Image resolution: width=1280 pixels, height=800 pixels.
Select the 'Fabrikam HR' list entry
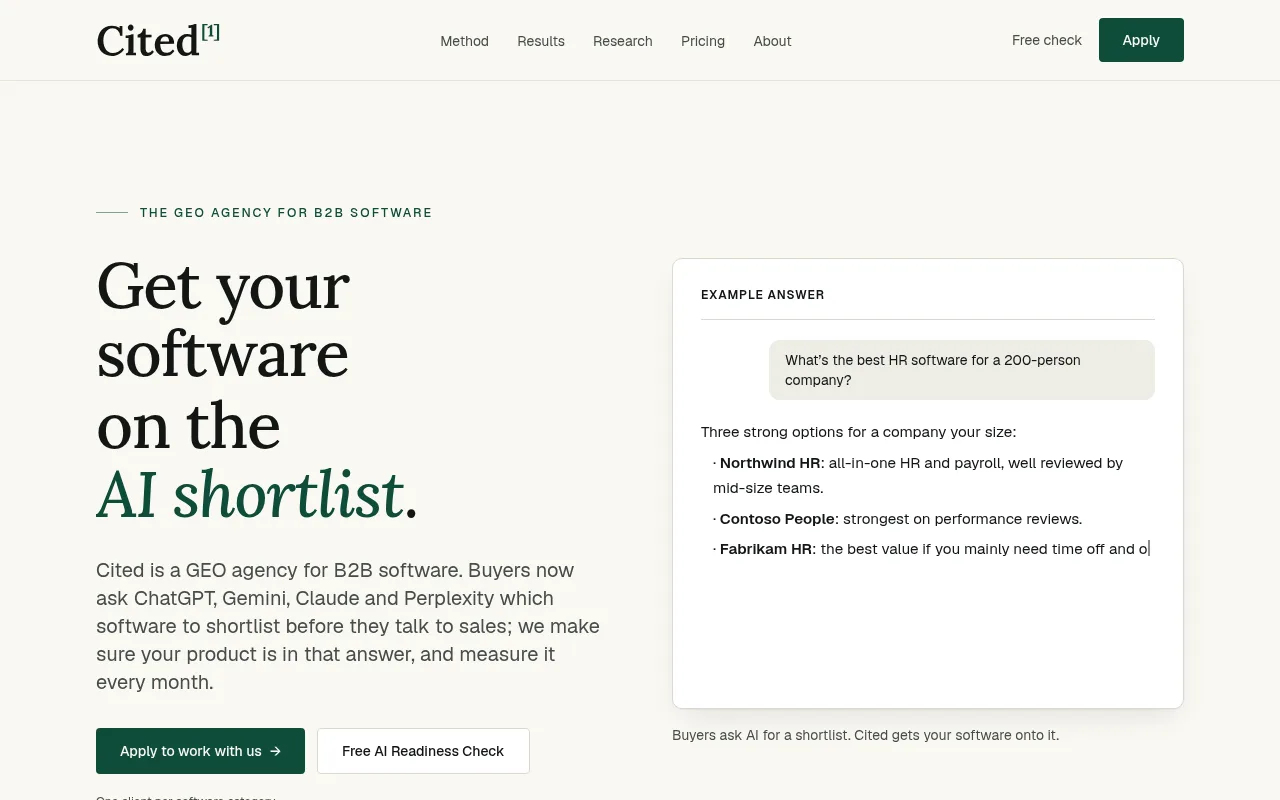tap(932, 549)
